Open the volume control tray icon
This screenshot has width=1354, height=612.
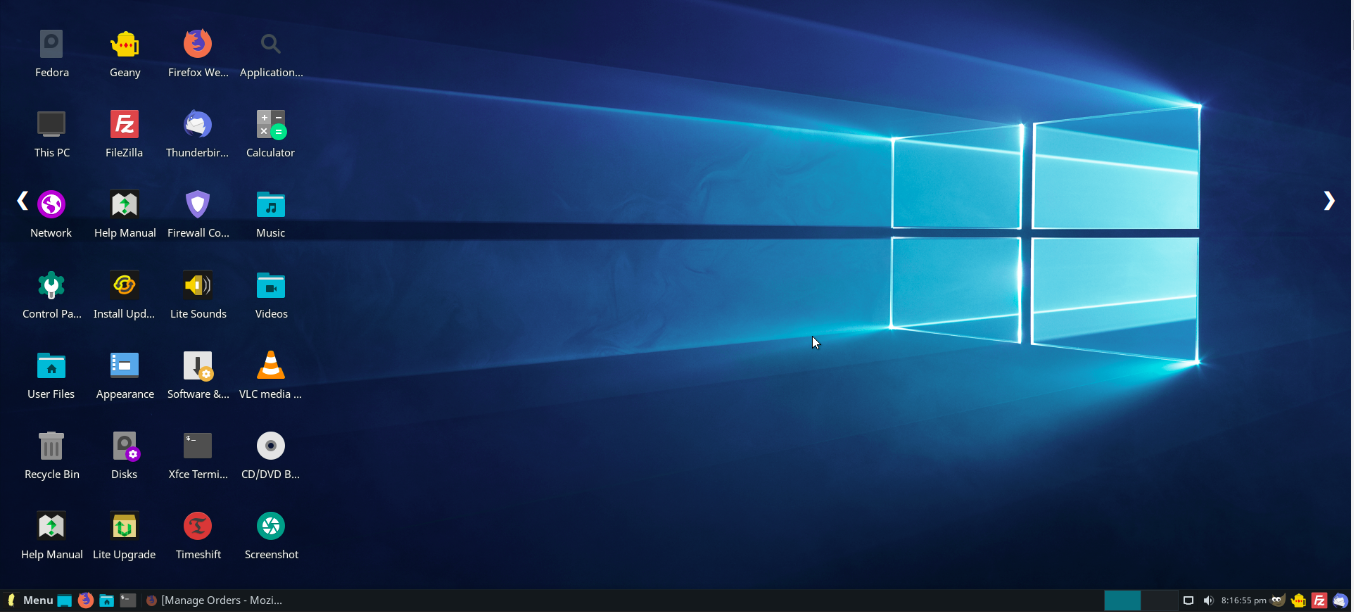(x=1208, y=600)
